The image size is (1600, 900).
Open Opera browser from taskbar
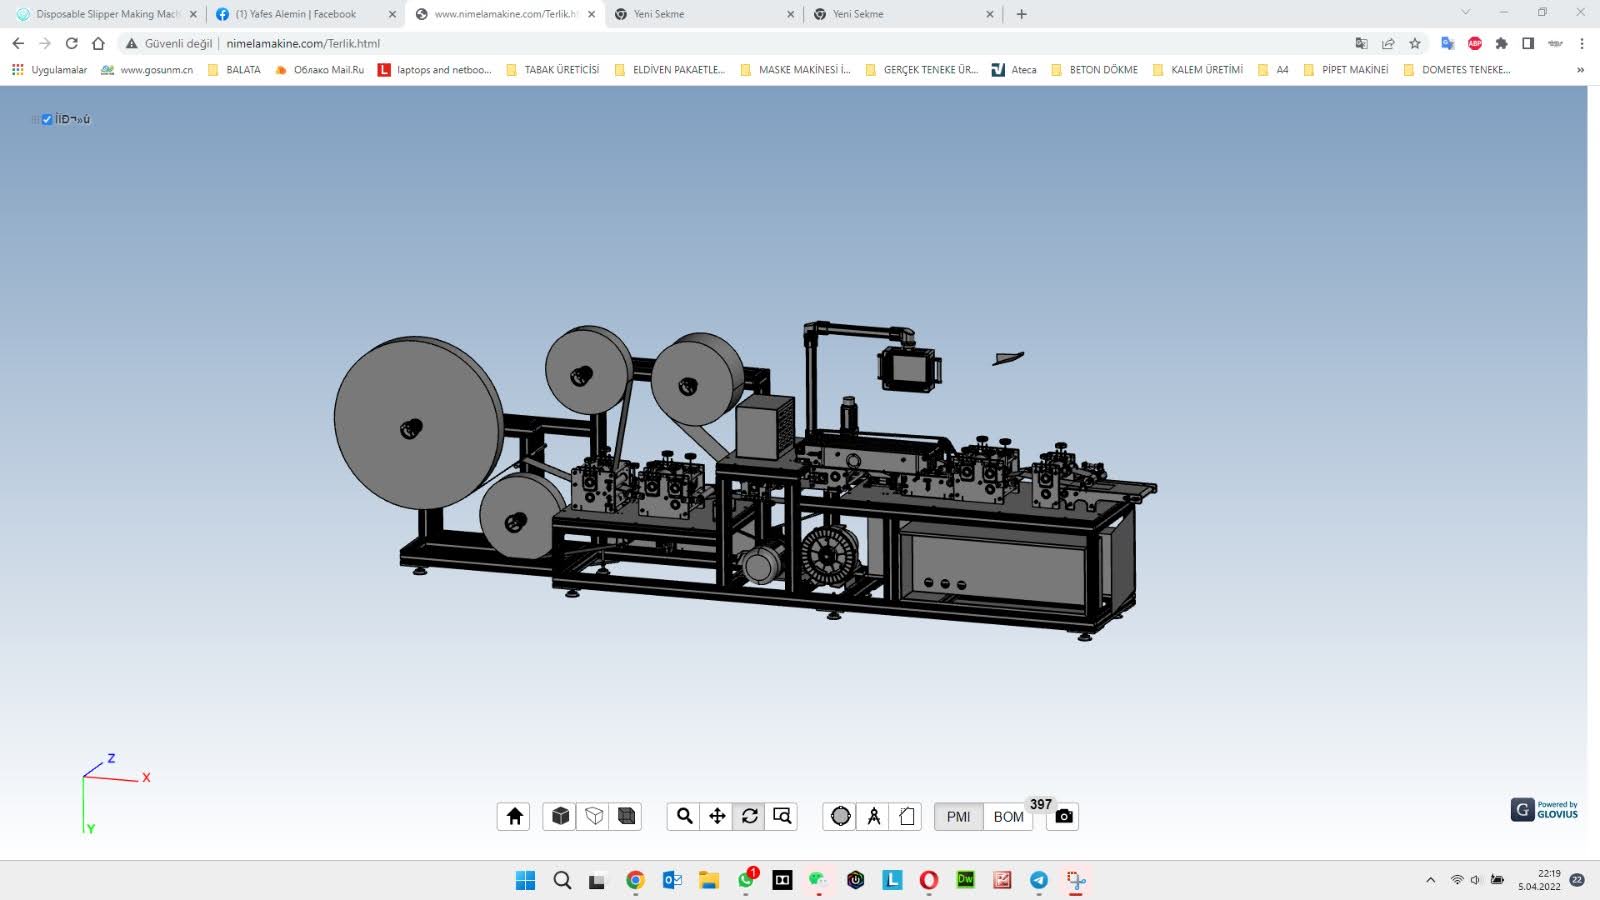click(929, 880)
